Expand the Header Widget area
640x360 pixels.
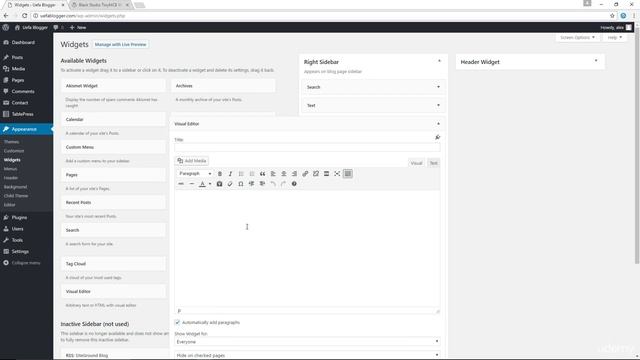click(x=596, y=61)
